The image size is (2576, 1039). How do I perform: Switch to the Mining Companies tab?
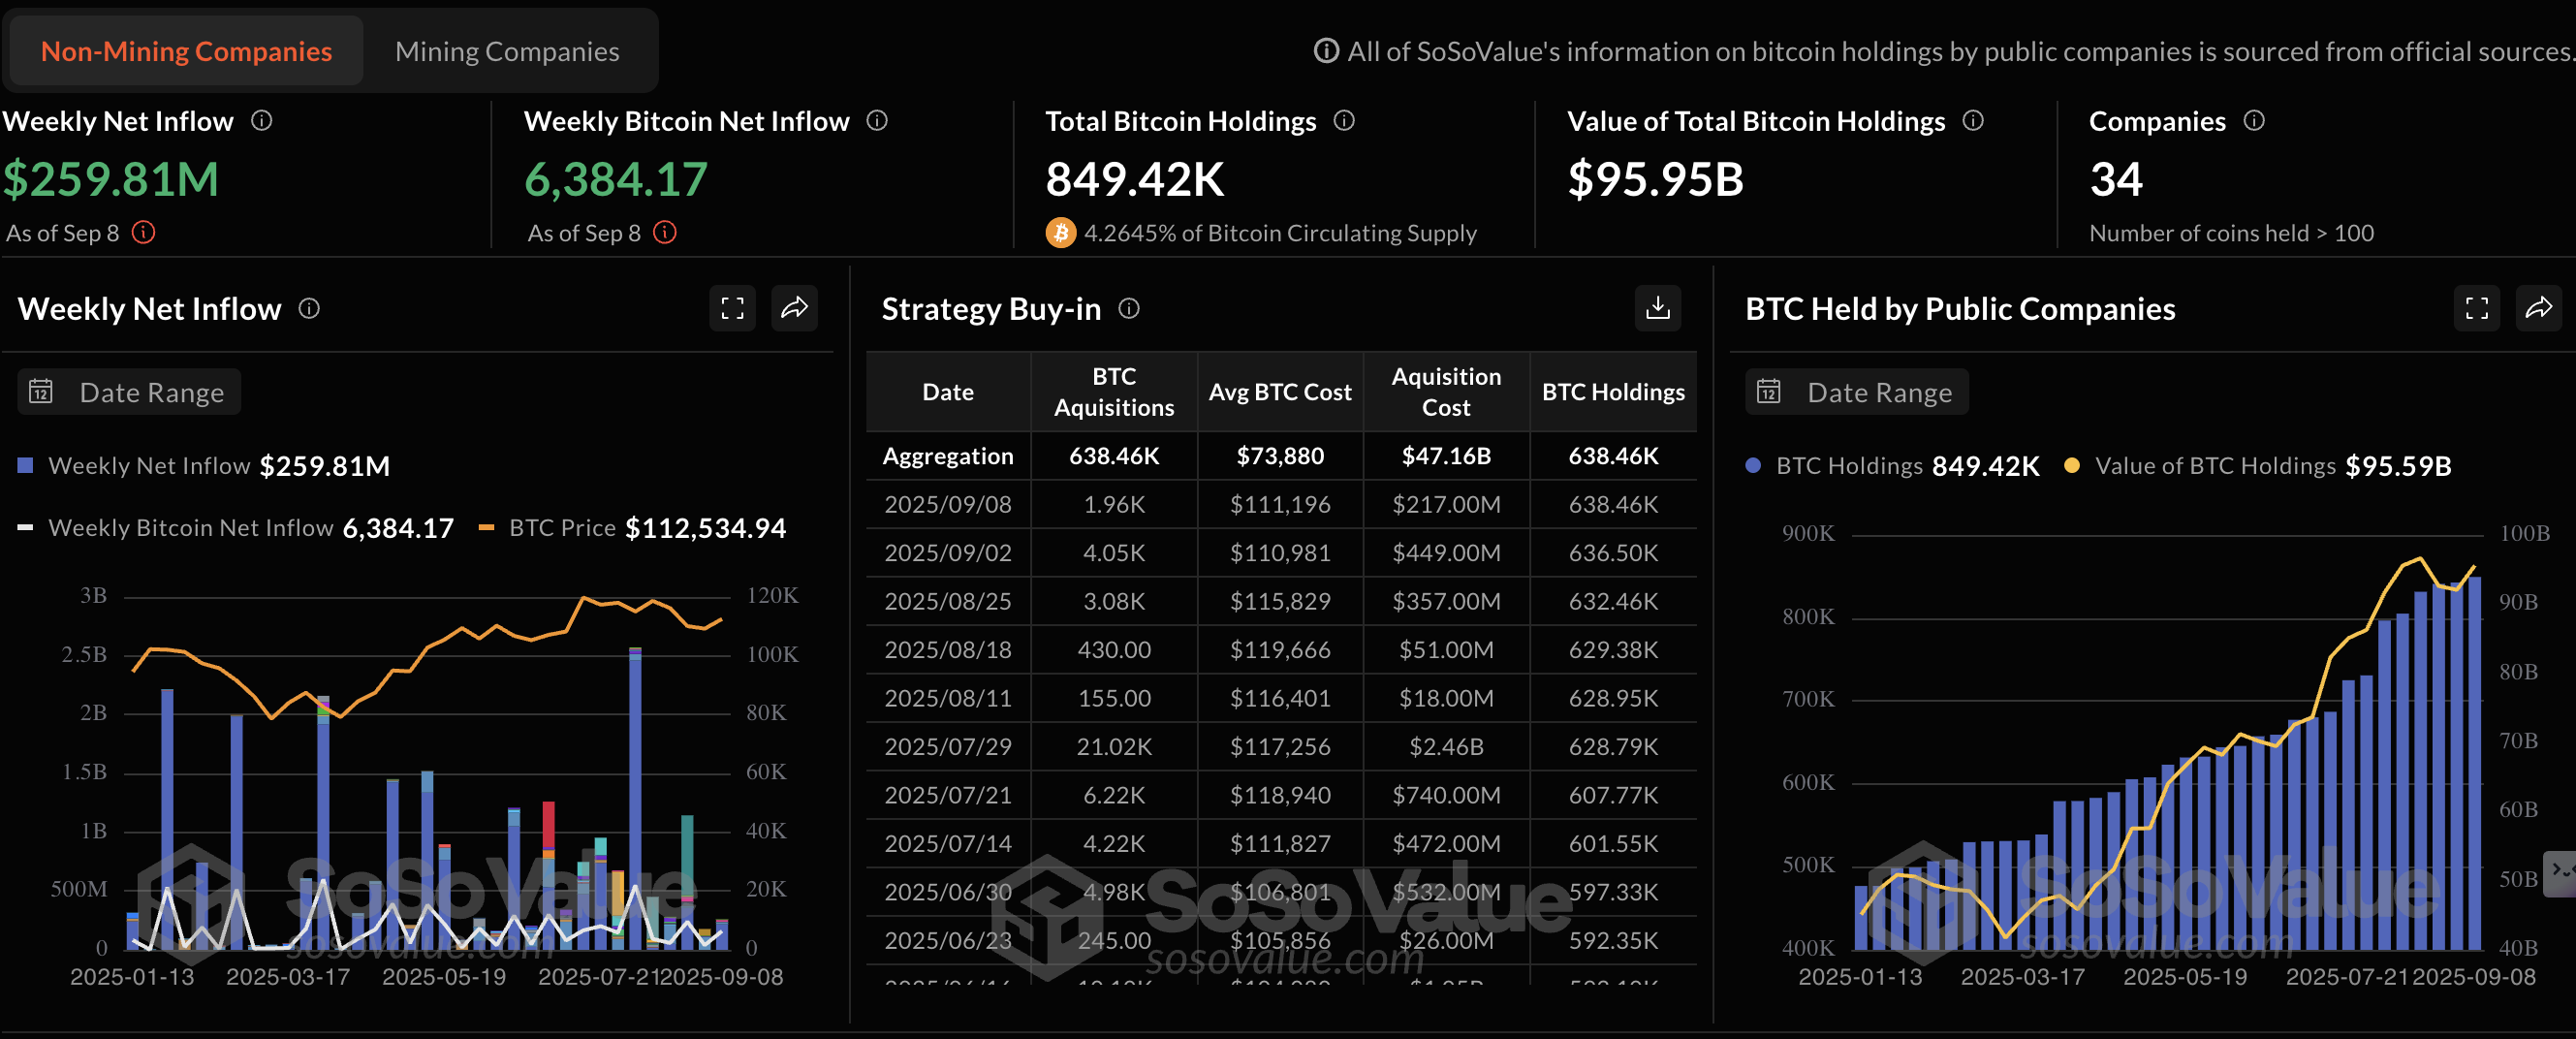[x=507, y=51]
